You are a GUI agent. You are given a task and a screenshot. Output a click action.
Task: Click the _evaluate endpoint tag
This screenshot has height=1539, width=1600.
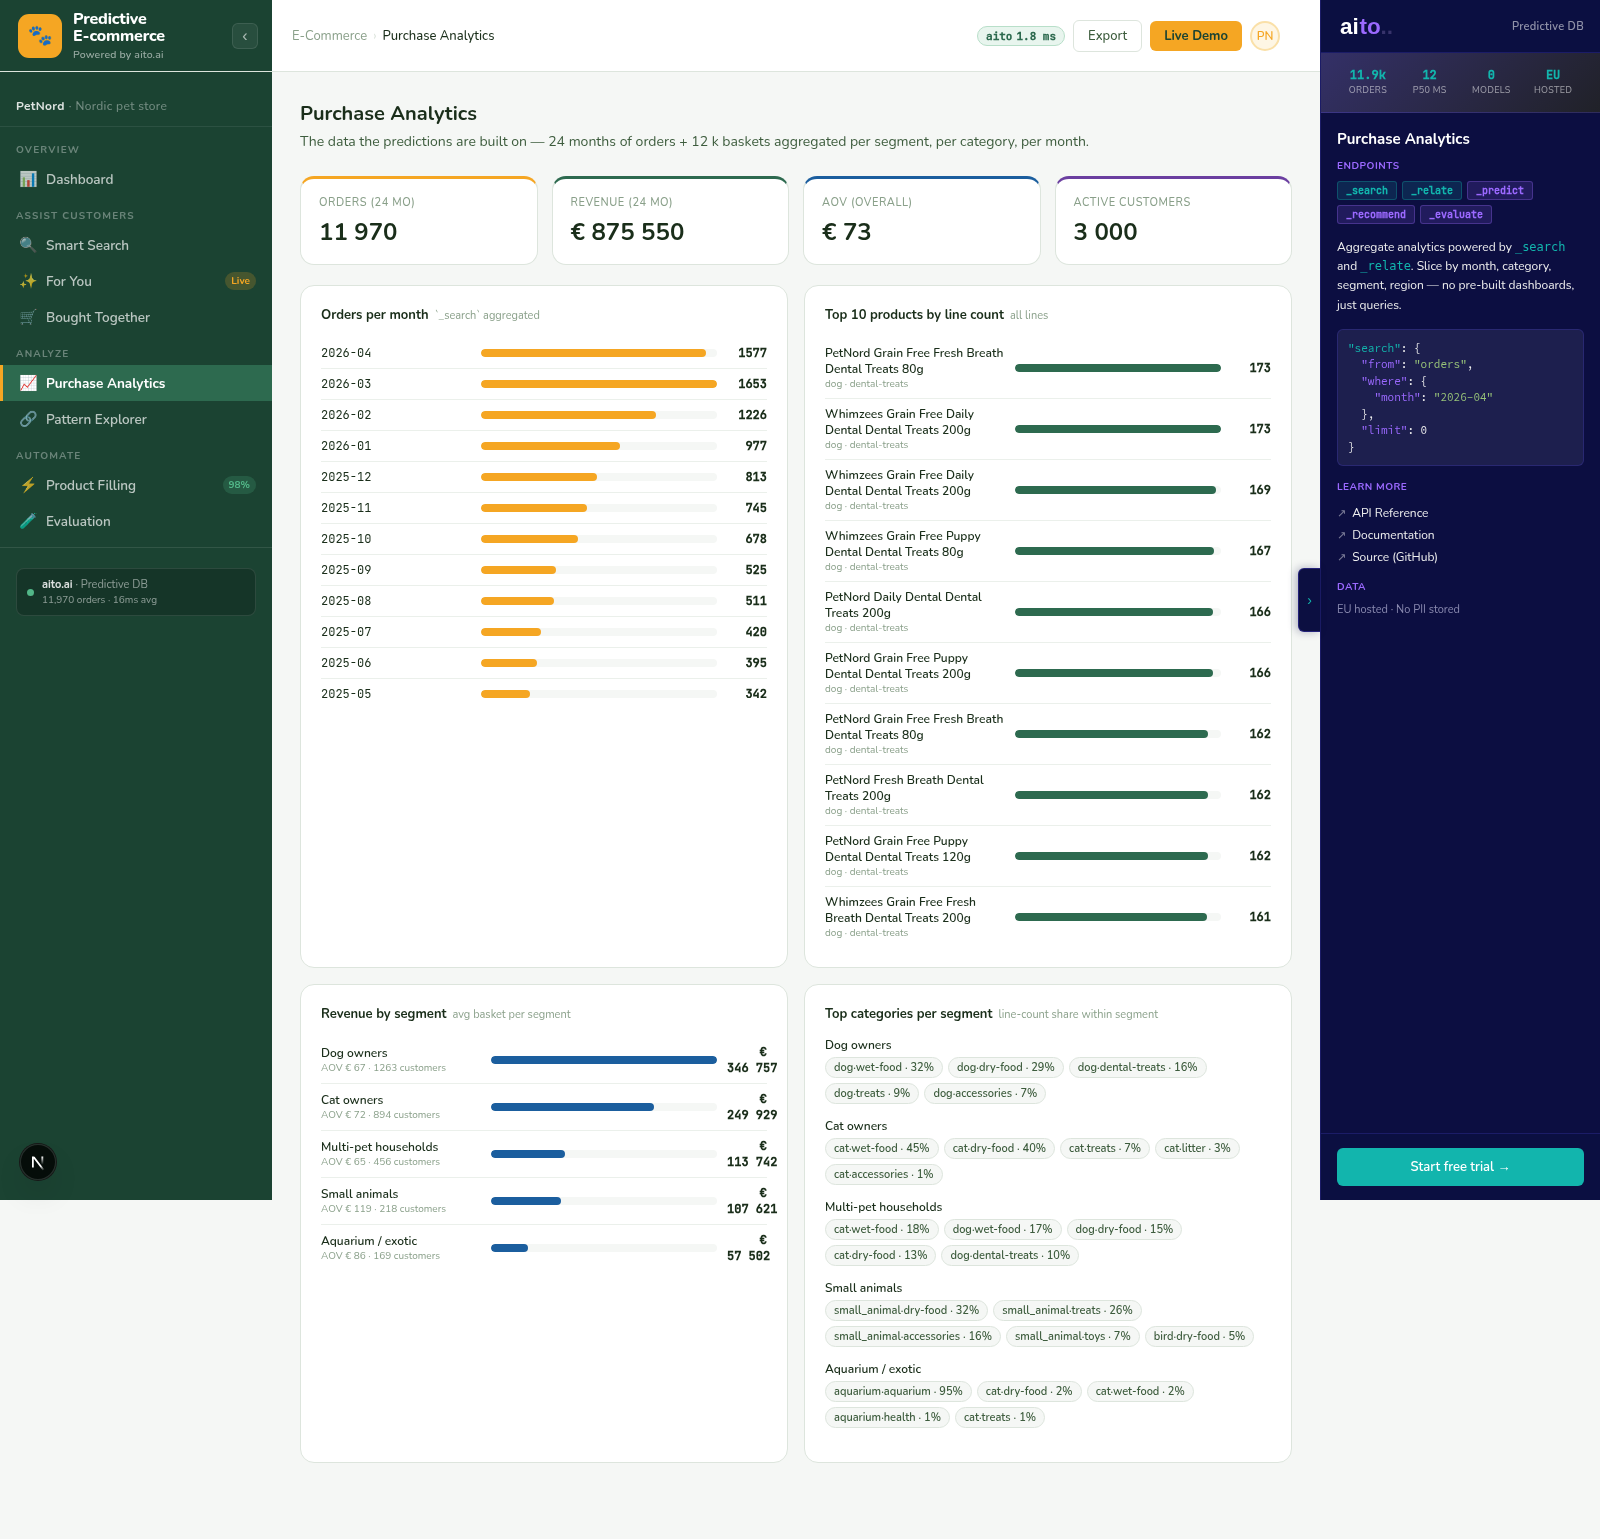tap(1456, 214)
